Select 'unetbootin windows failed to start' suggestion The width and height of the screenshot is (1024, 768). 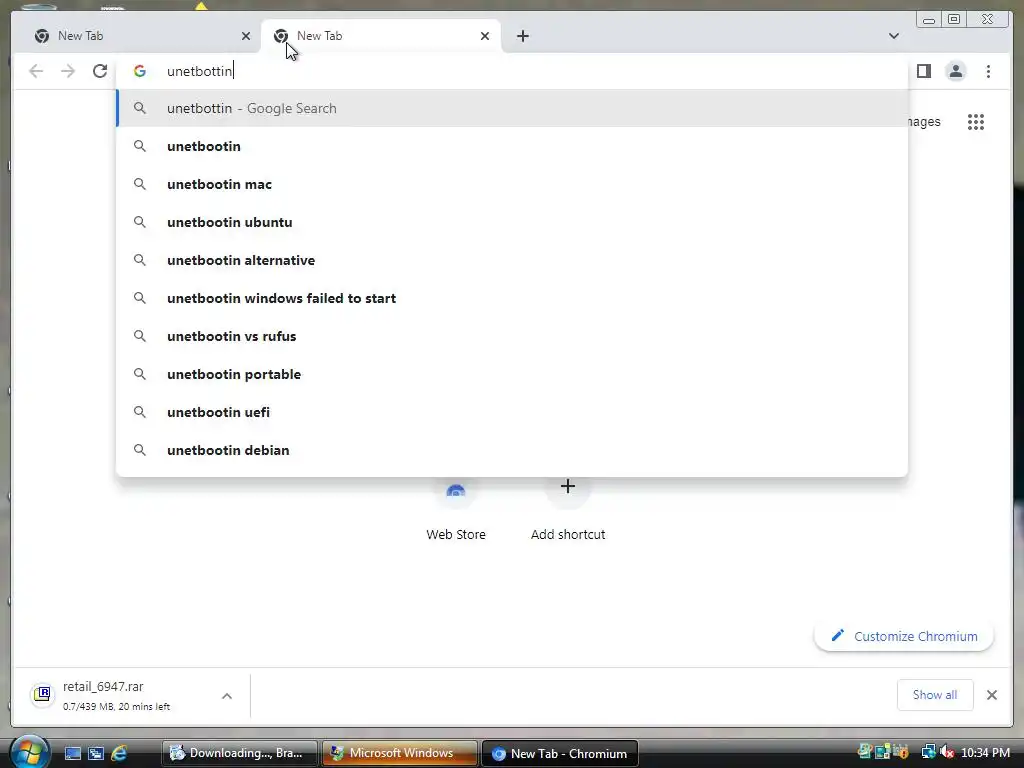click(512, 298)
